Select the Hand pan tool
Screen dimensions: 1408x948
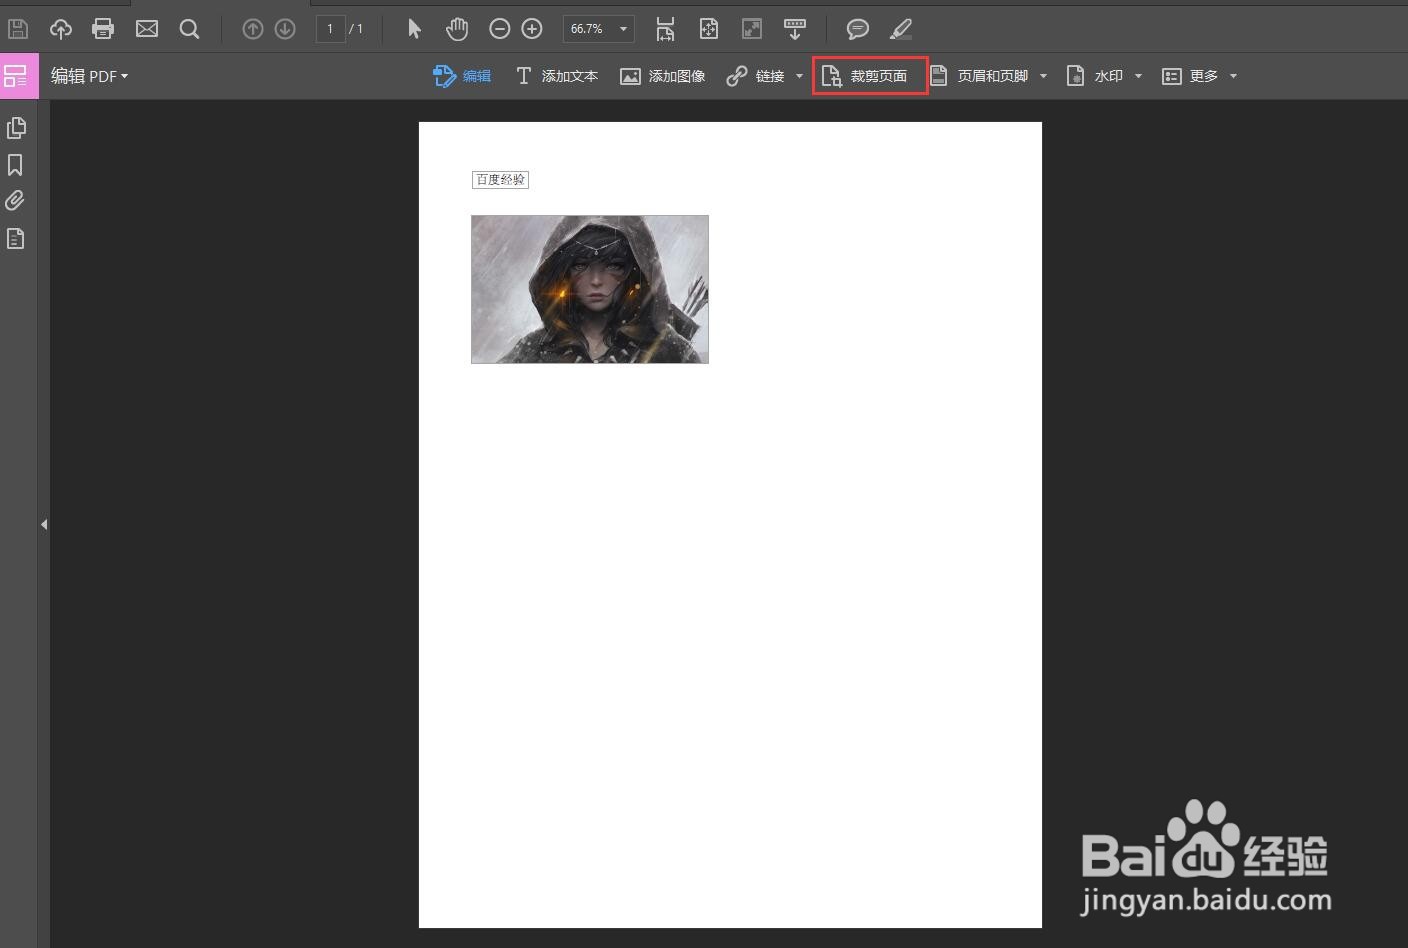click(x=457, y=29)
